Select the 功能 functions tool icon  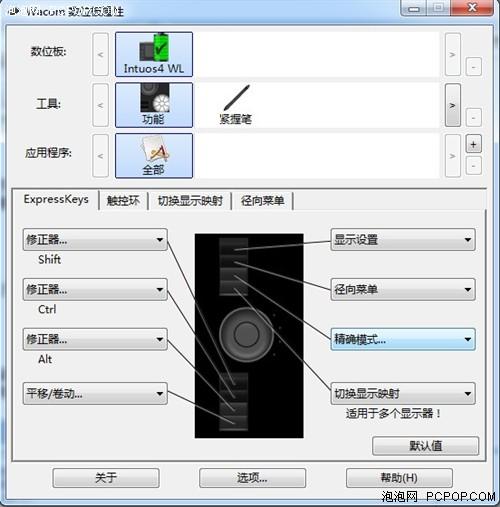point(154,105)
